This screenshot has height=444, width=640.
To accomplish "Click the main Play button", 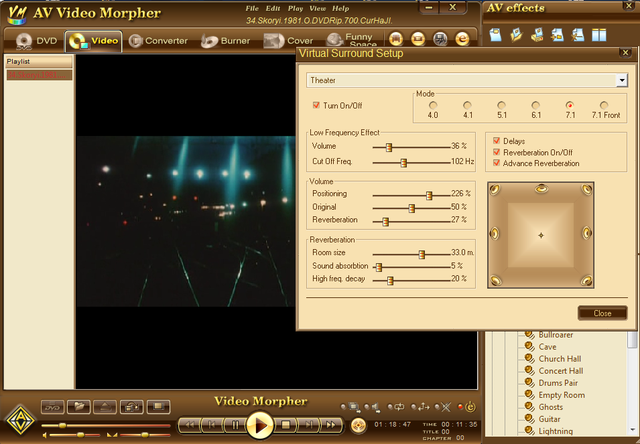I will coord(259,425).
